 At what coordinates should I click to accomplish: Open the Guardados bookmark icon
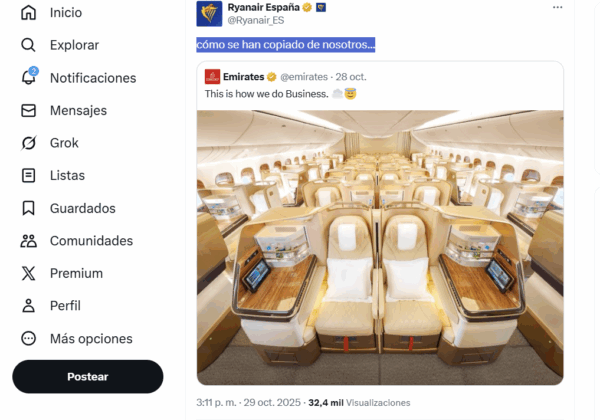[28, 208]
